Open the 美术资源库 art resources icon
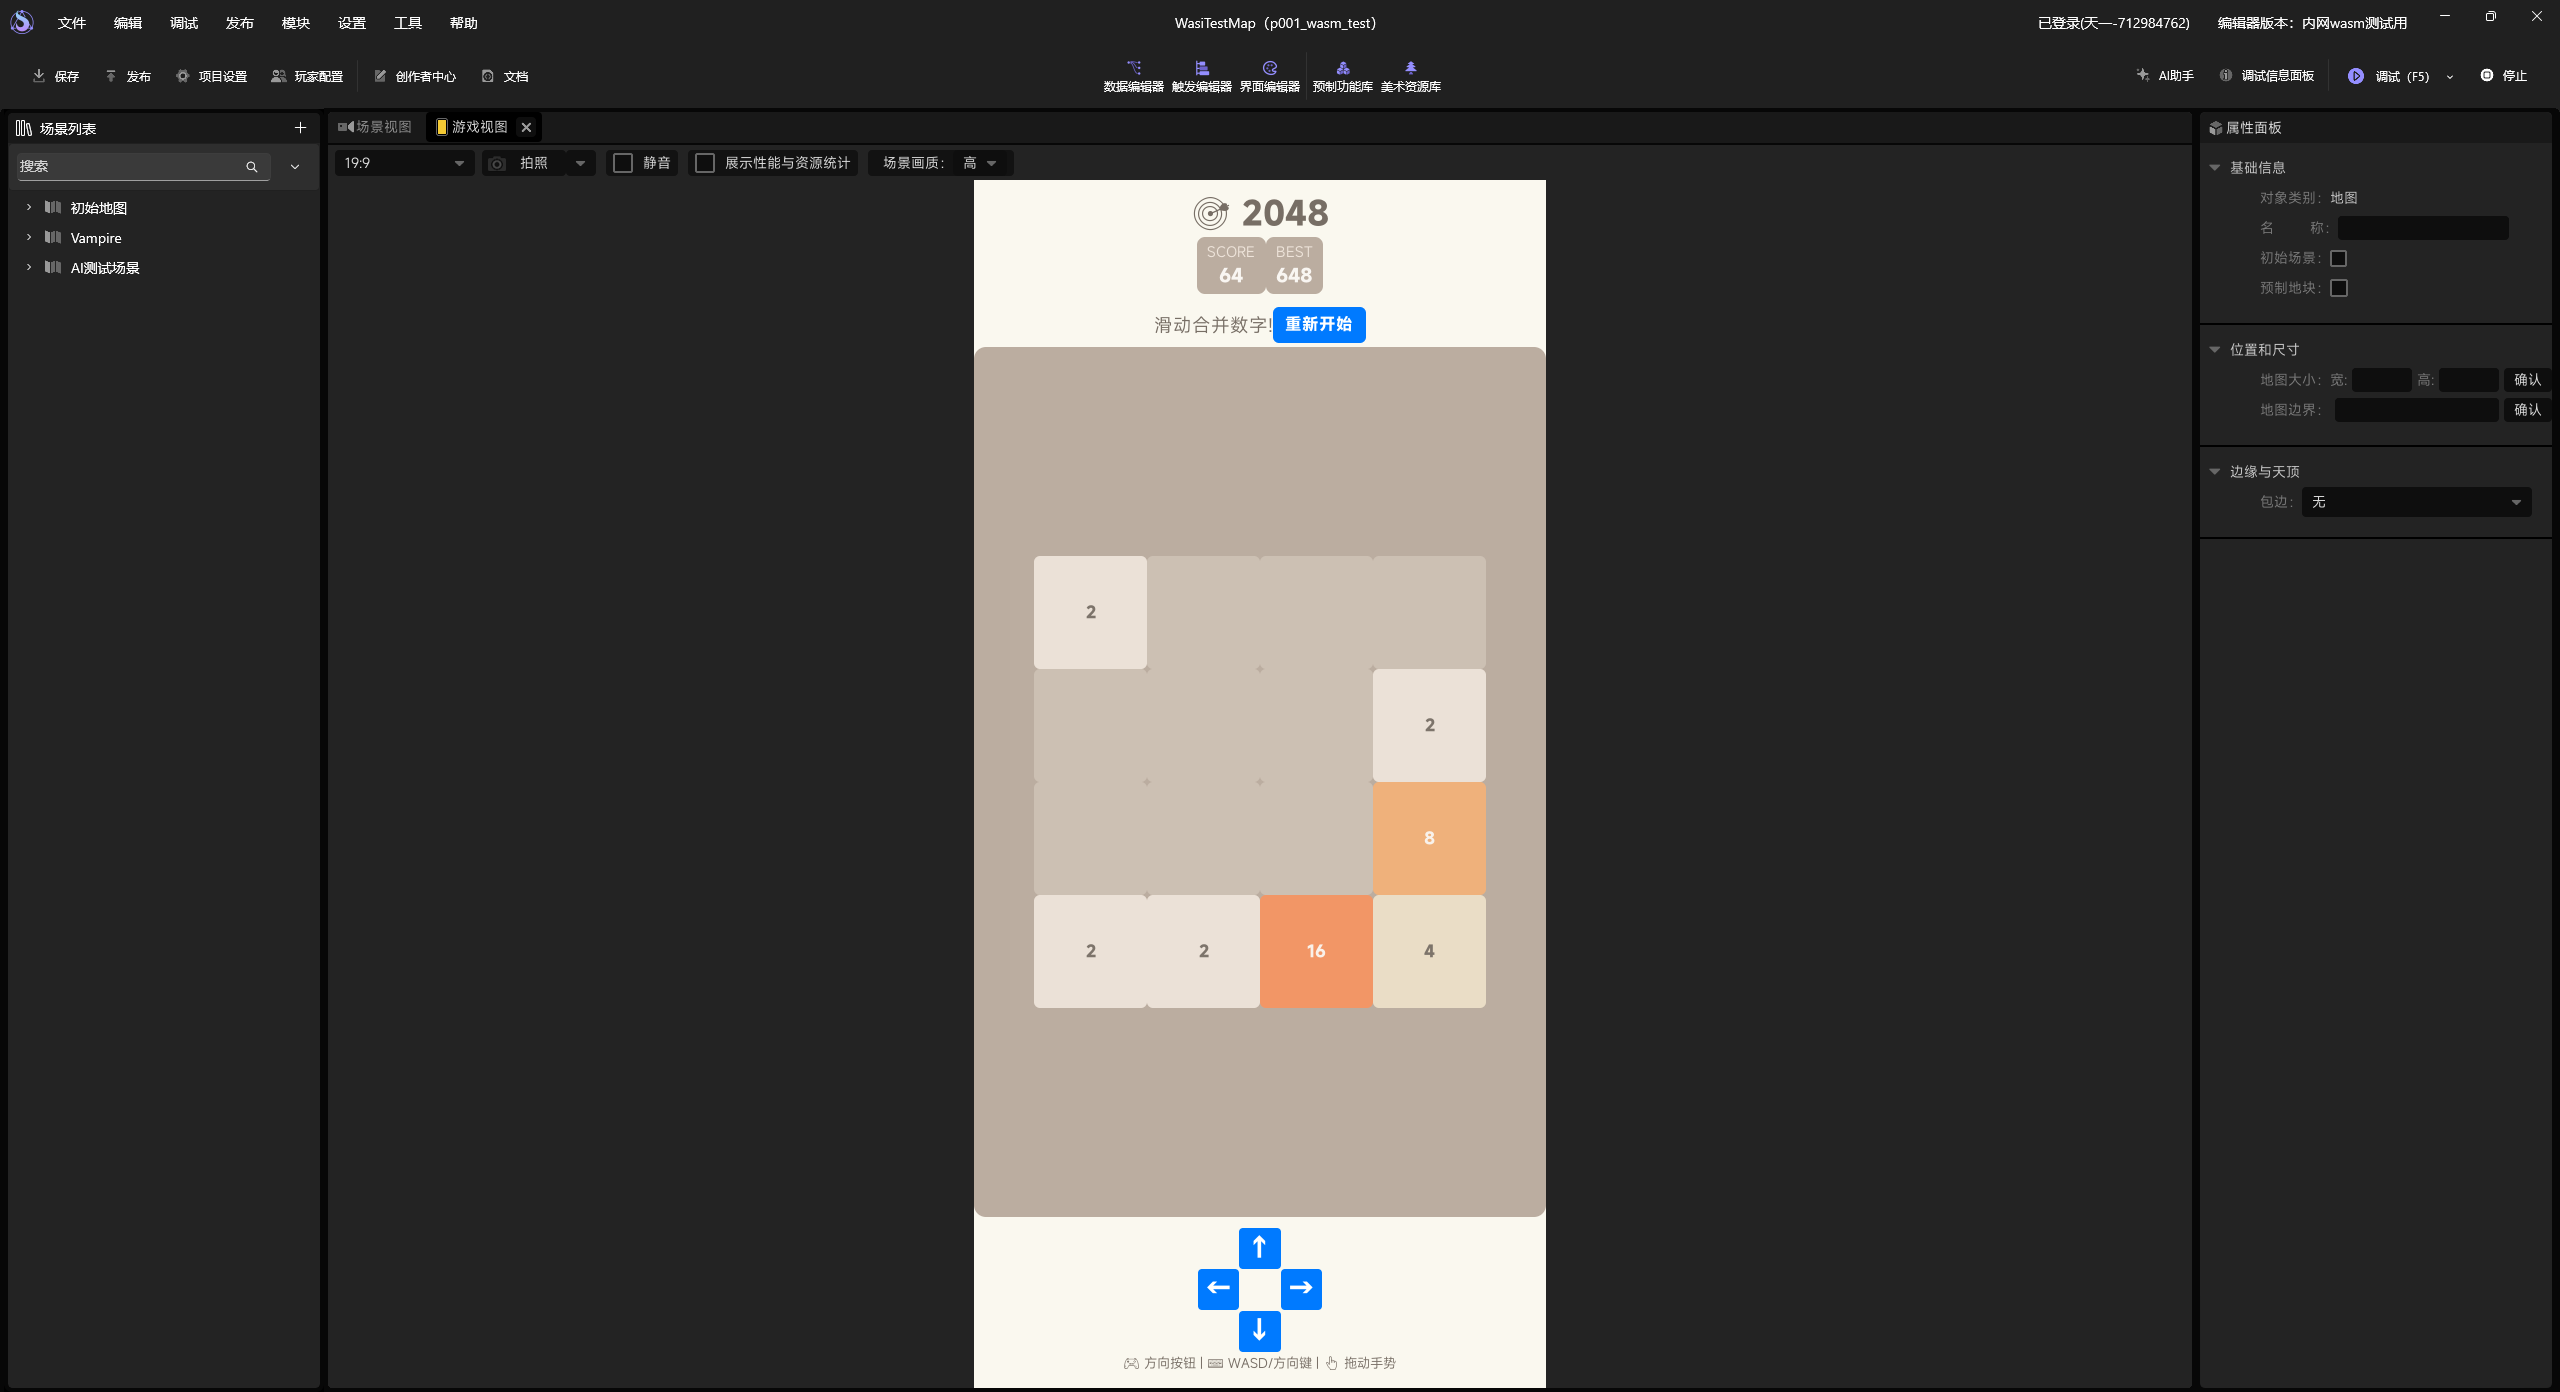The height and width of the screenshot is (1392, 2560). pos(1410,68)
